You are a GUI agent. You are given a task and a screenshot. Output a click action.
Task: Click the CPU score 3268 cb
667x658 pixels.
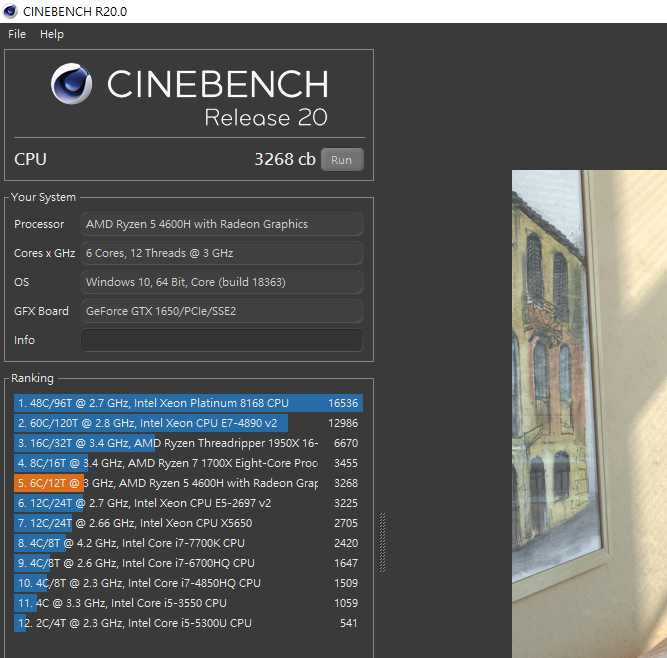click(285, 160)
